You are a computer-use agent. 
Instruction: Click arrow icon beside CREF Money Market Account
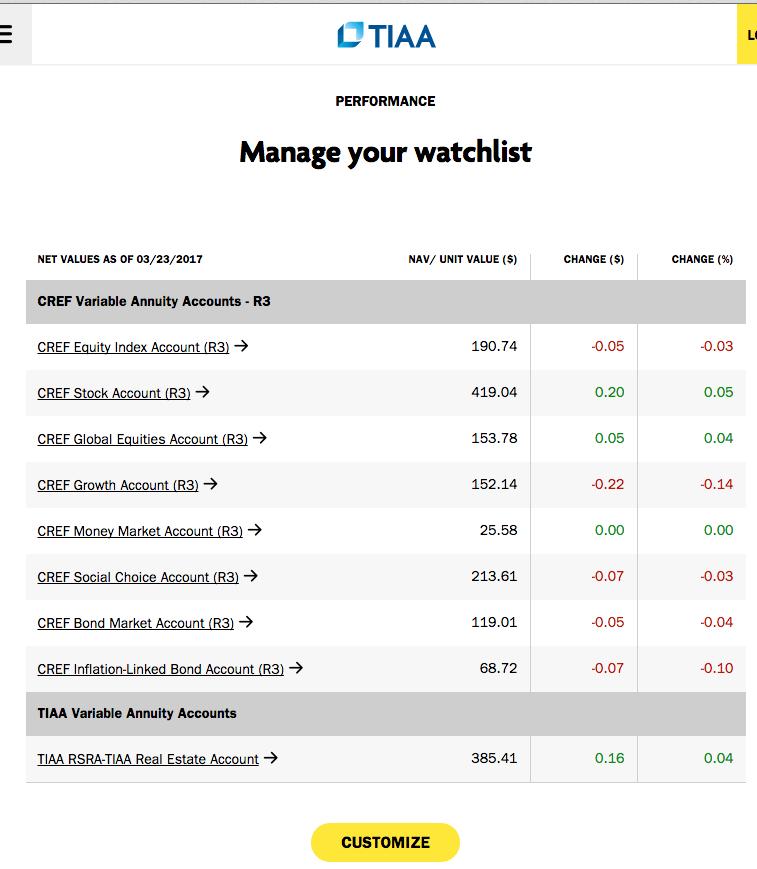[x=255, y=530]
